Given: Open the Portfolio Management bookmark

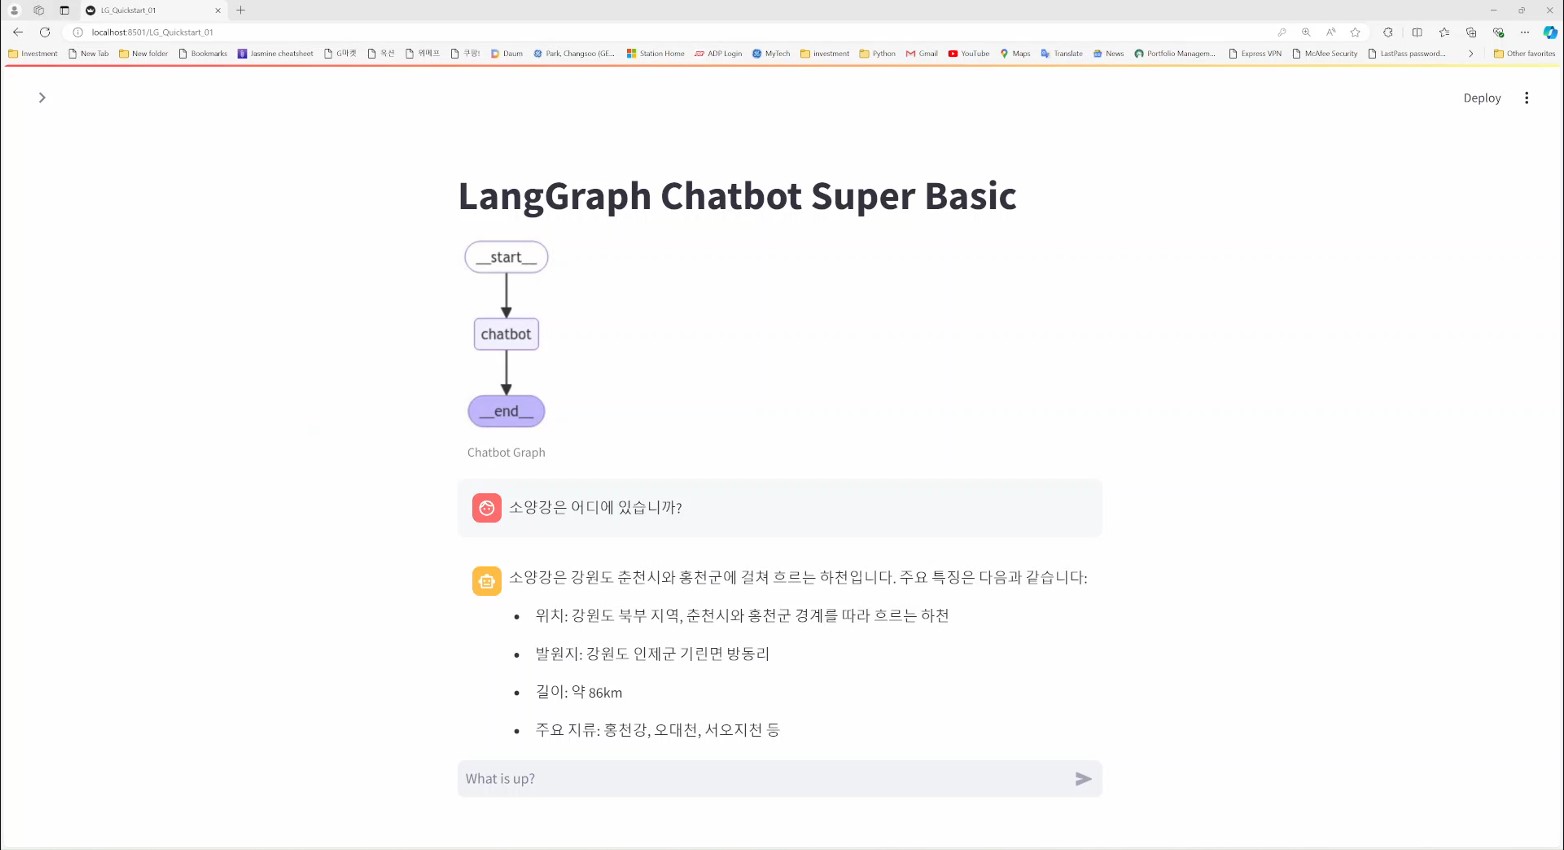Looking at the screenshot, I should 1175,54.
